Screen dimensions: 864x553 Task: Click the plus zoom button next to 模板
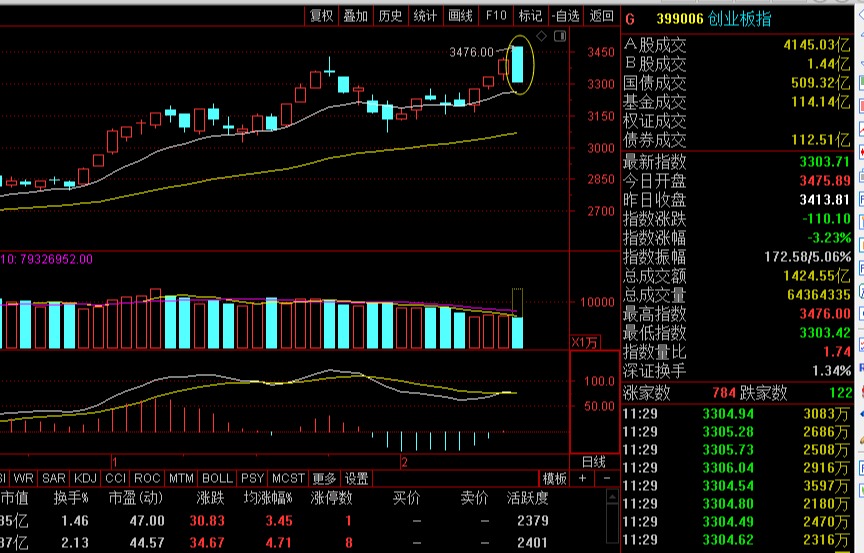click(583, 479)
